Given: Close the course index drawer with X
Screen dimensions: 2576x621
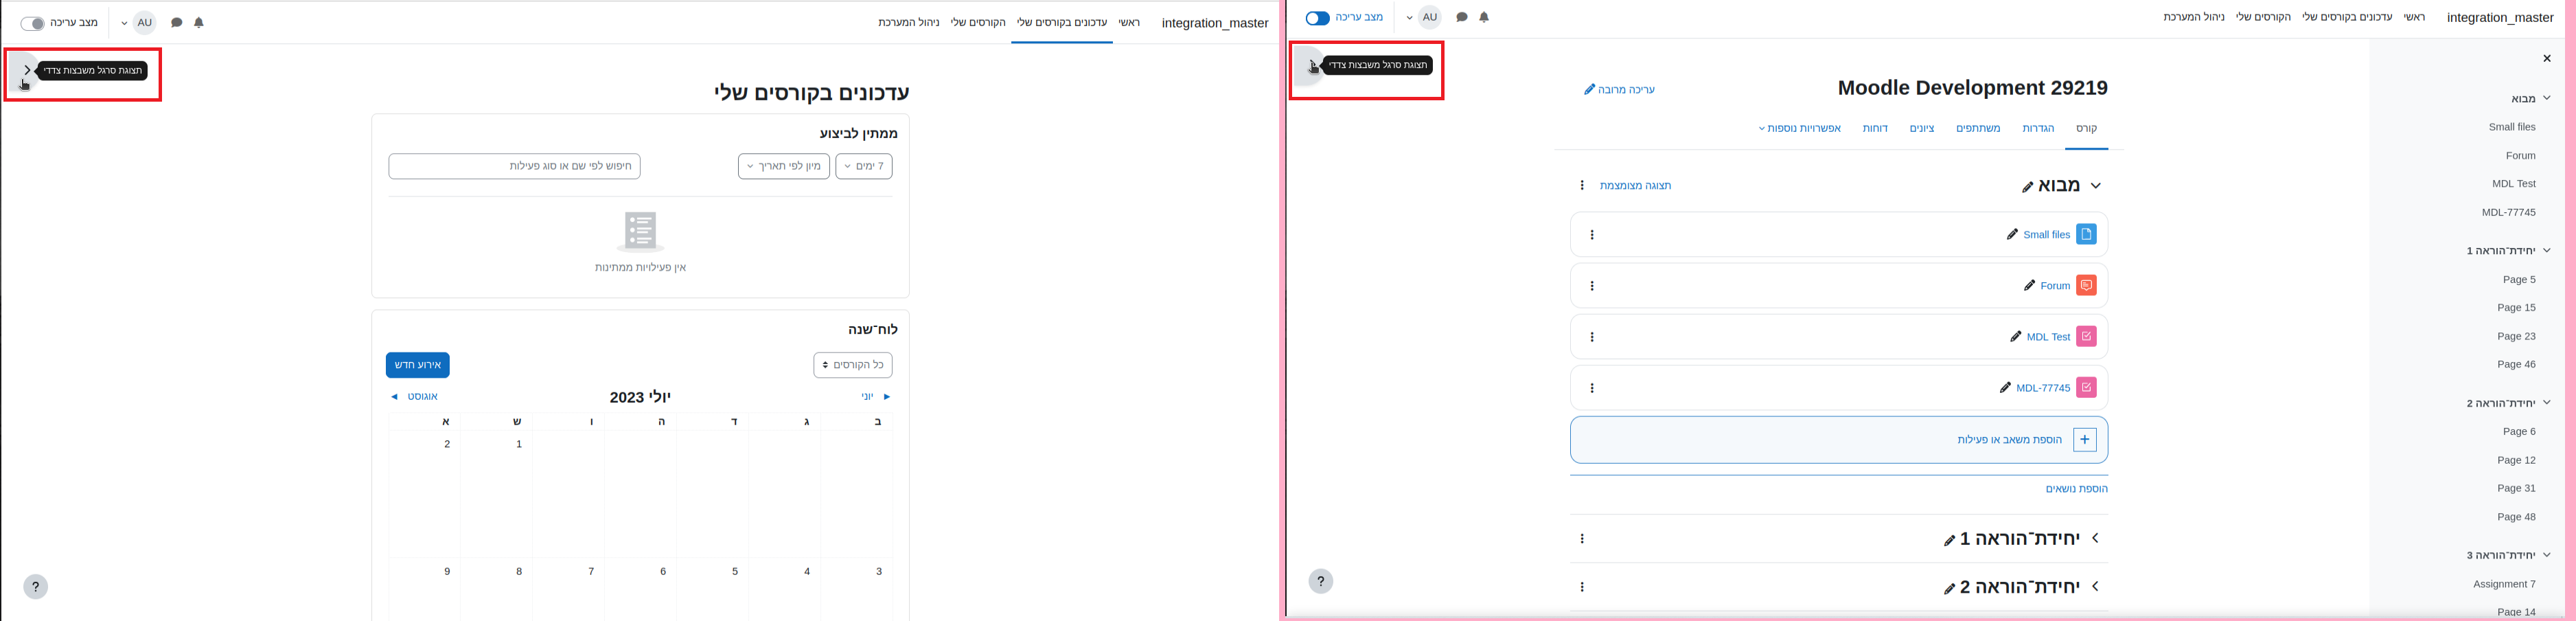Looking at the screenshot, I should (2547, 59).
